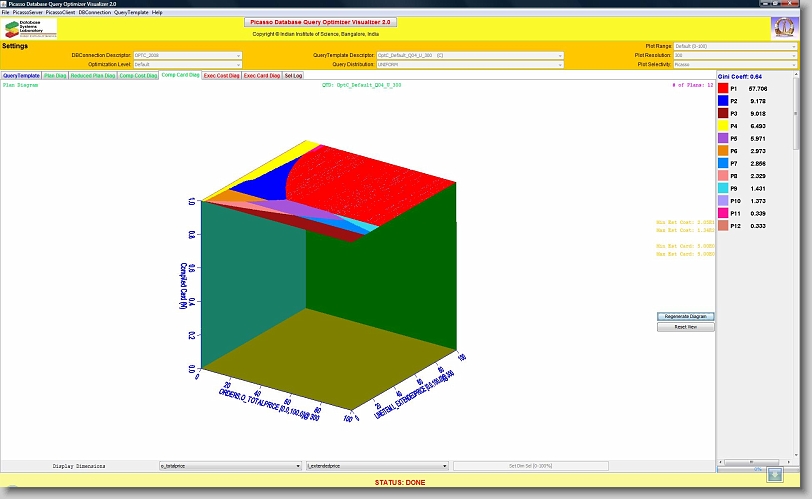The width and height of the screenshot is (812, 499).
Task: Click the Database Systems Laboratory logo
Action: [x=31, y=28]
